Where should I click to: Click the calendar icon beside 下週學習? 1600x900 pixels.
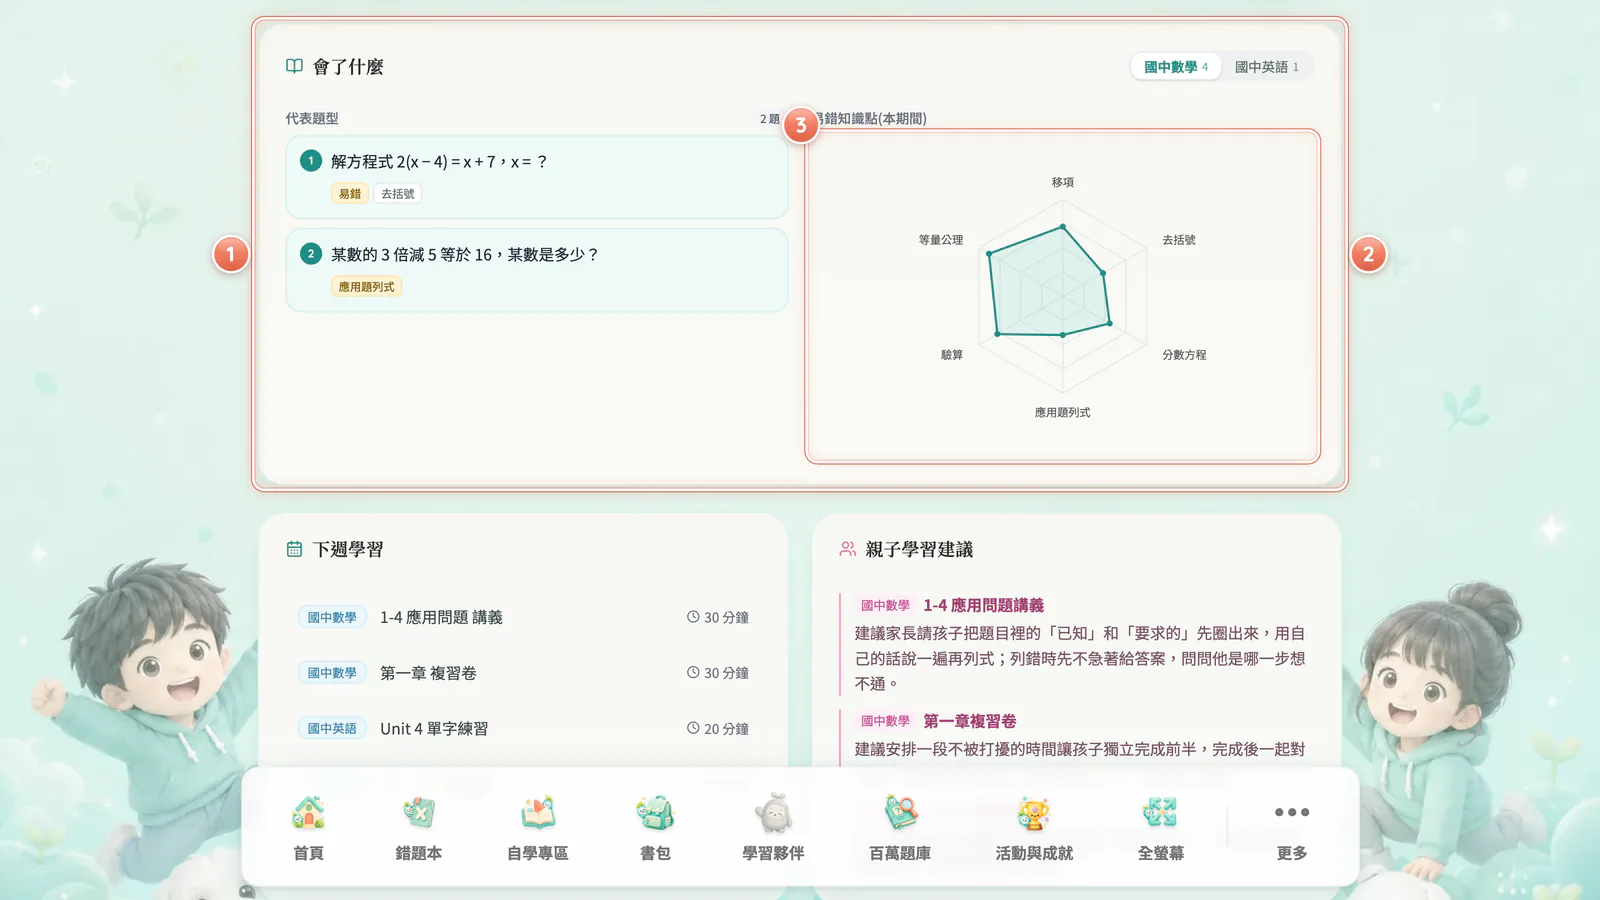click(x=294, y=549)
